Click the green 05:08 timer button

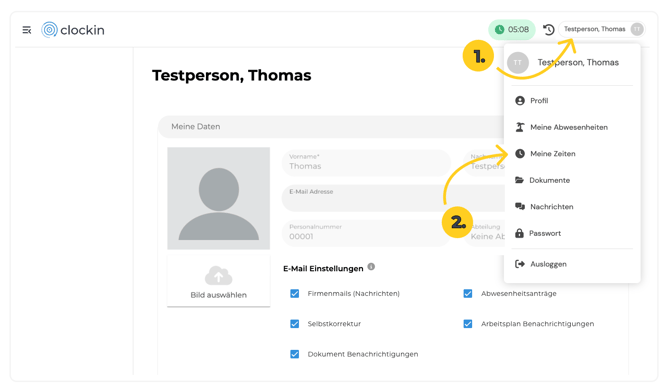(x=512, y=29)
